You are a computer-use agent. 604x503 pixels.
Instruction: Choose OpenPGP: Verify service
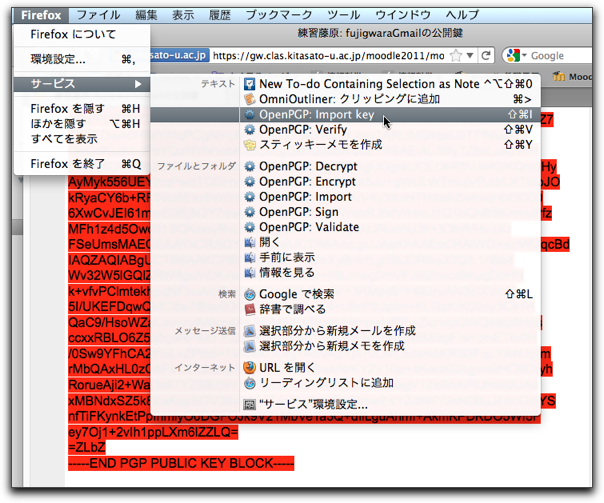390,129
